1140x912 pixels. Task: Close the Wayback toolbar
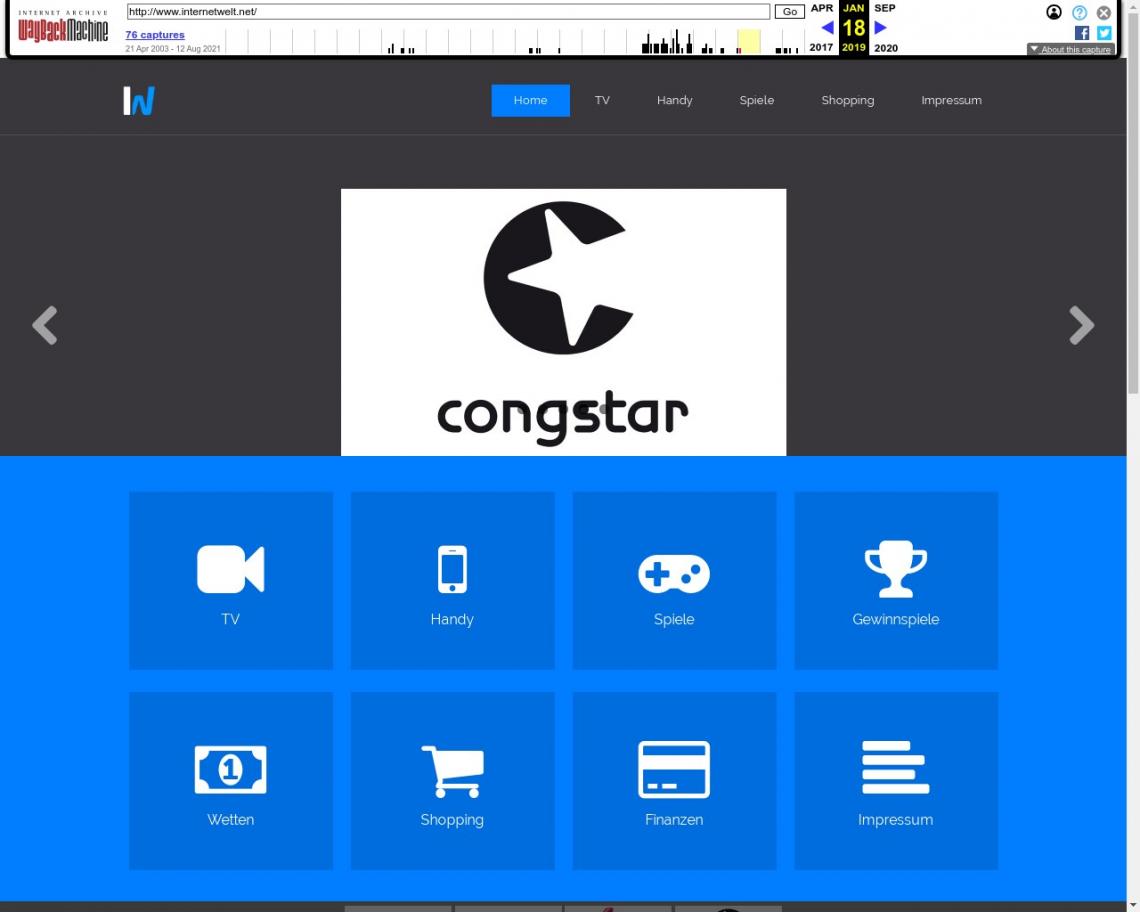coord(1104,12)
